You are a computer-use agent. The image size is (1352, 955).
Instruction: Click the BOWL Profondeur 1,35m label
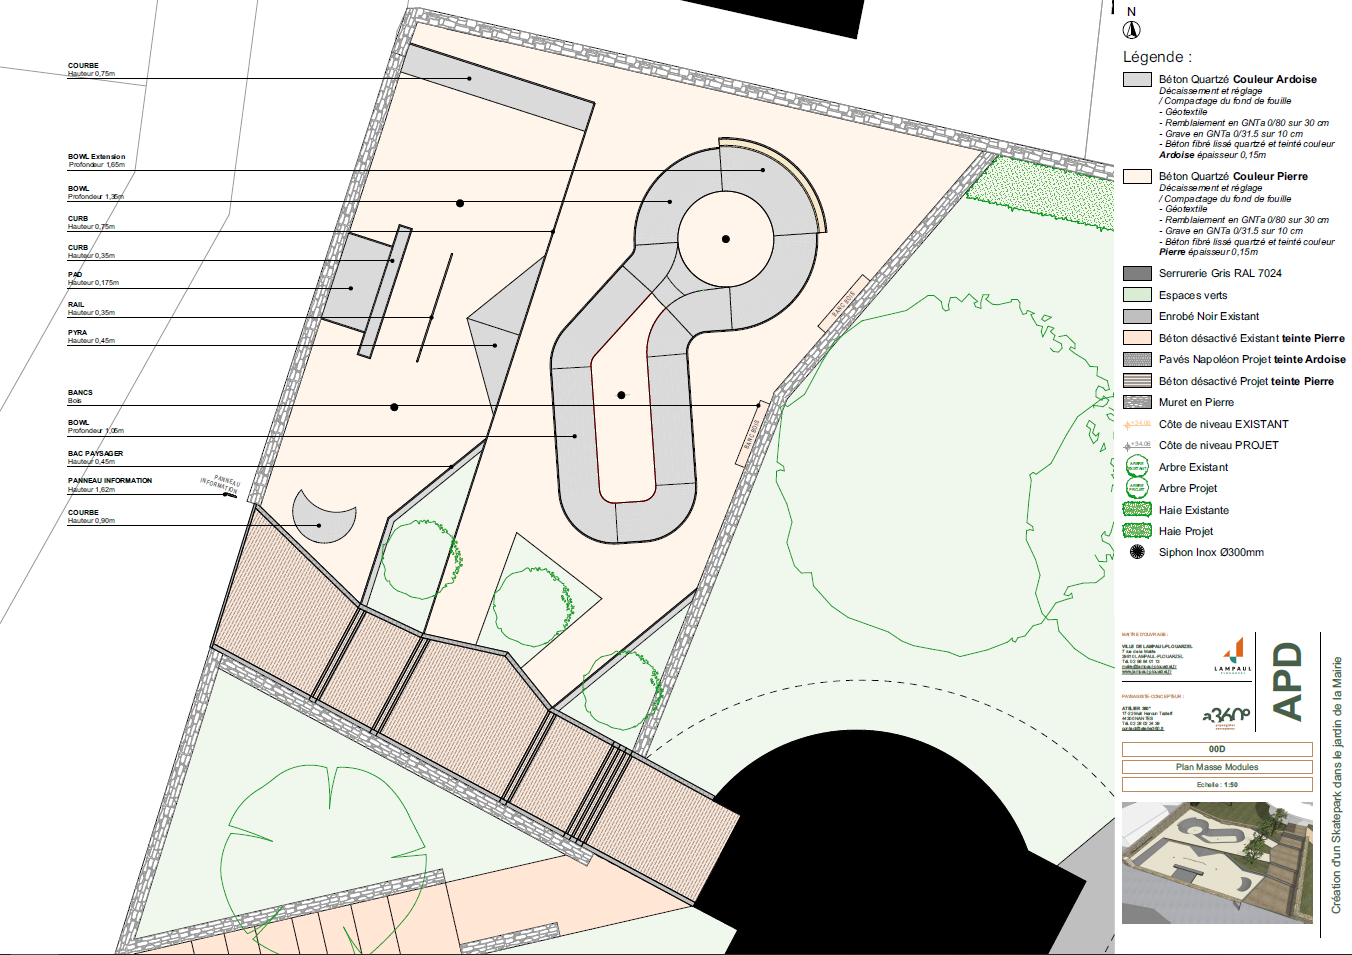[96, 192]
